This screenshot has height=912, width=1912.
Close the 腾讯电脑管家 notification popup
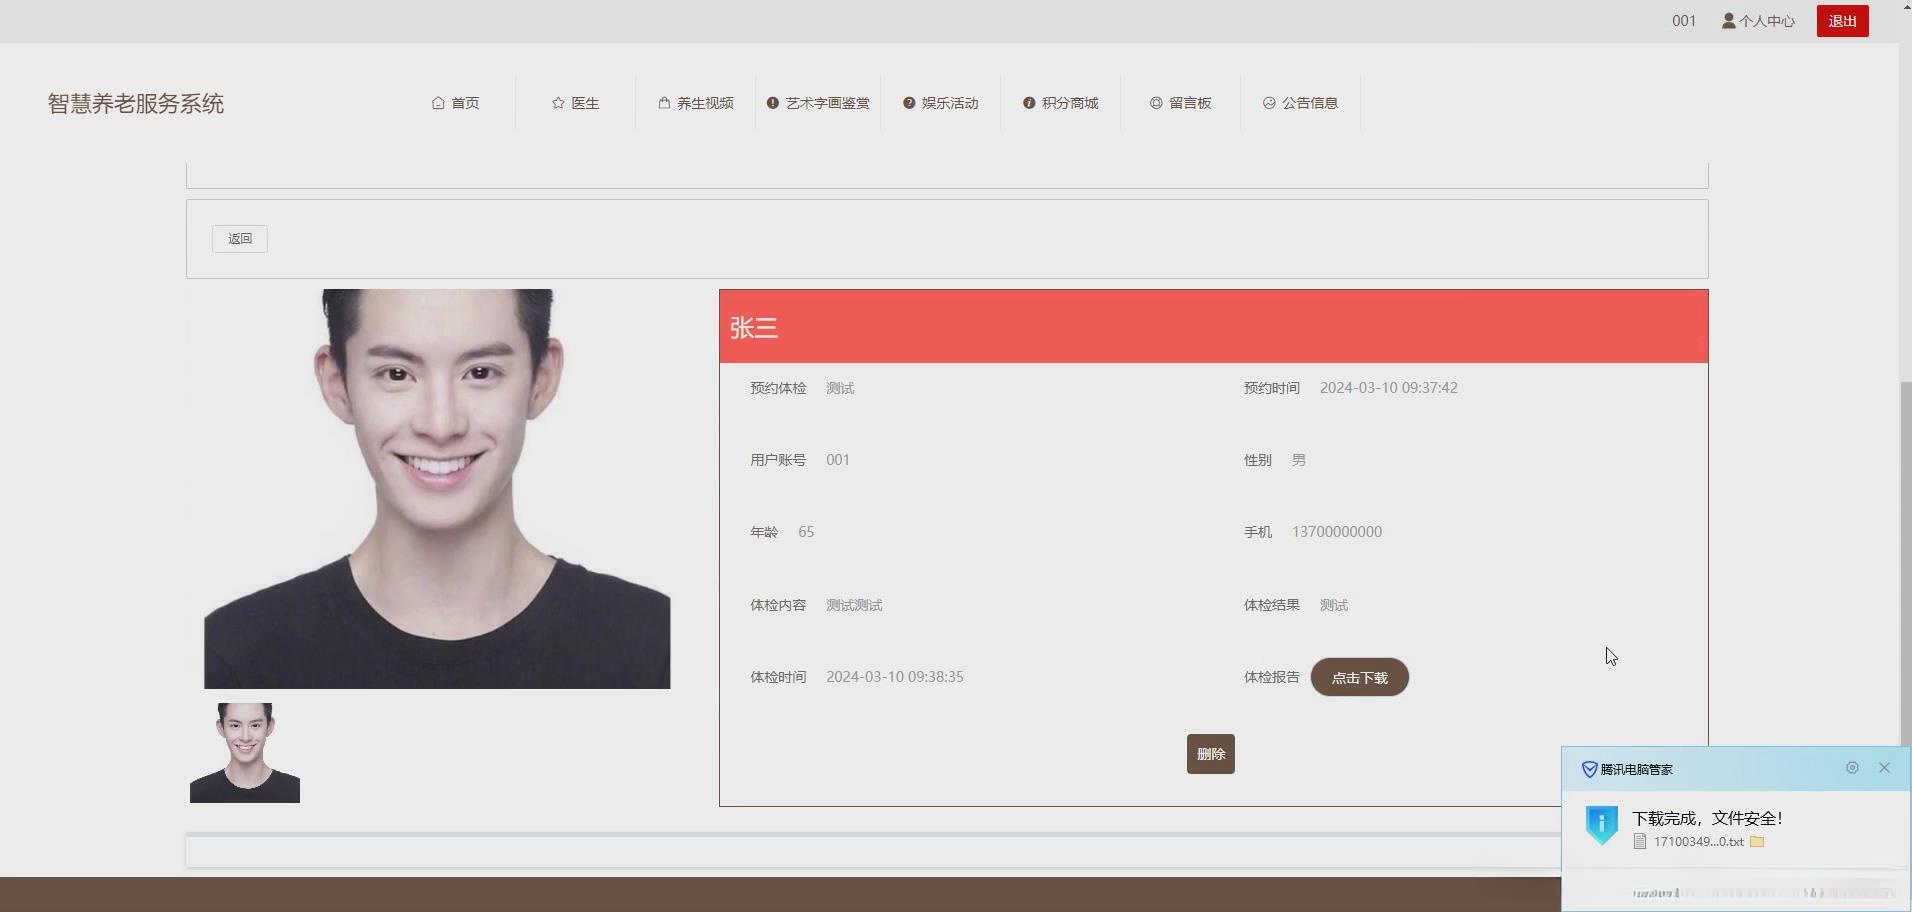[x=1884, y=768]
